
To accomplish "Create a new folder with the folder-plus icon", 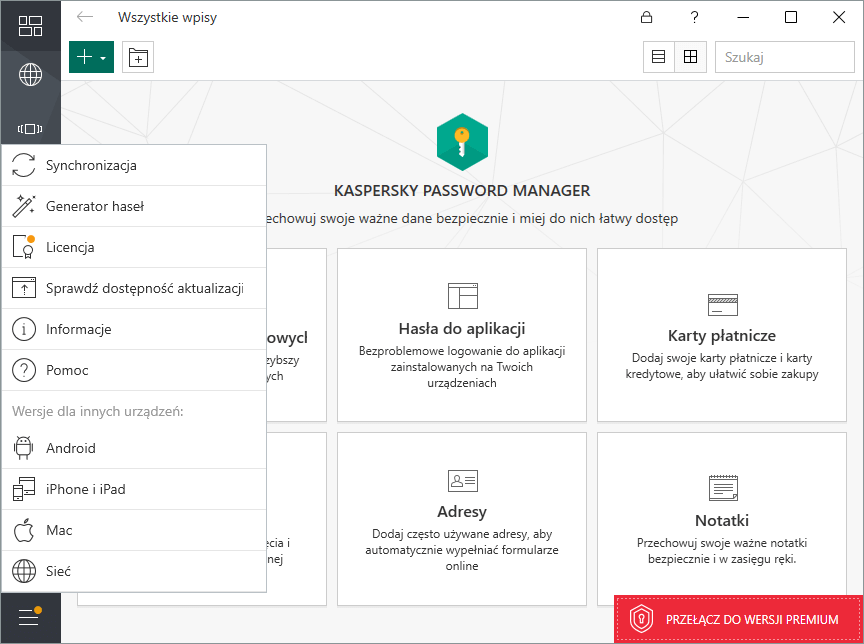I will [x=138, y=57].
